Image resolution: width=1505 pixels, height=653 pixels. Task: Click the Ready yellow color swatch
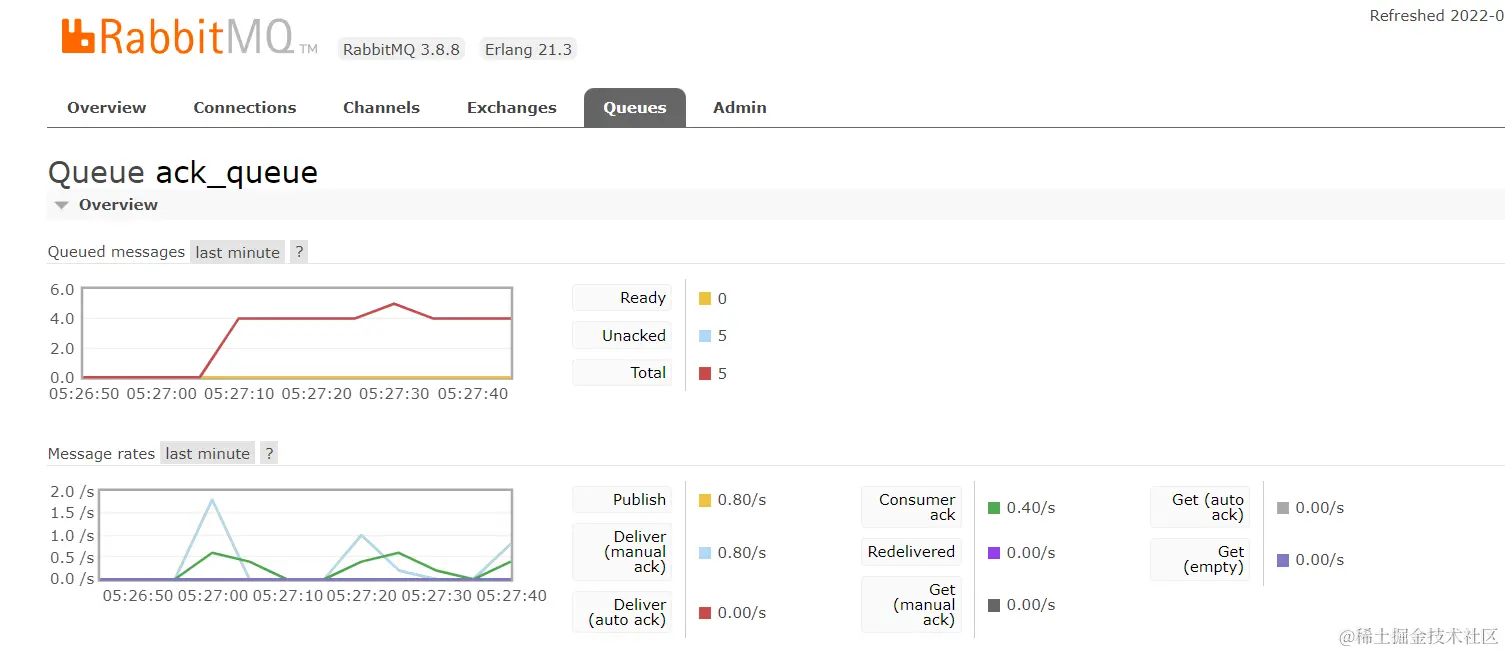(705, 298)
